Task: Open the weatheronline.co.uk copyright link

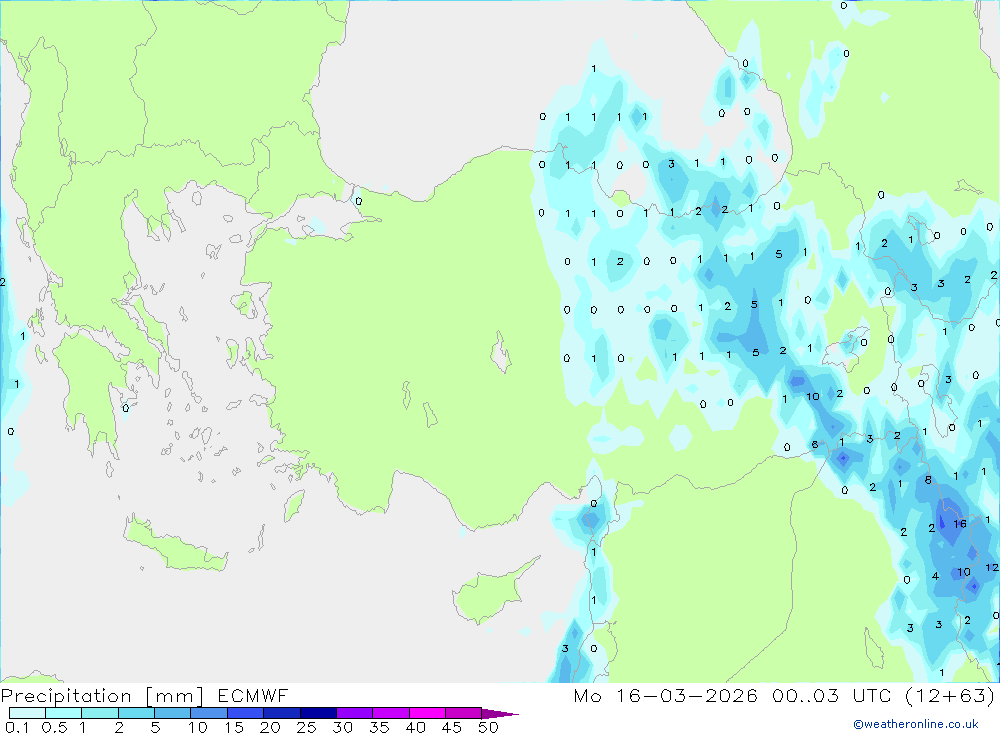Action: tap(916, 724)
